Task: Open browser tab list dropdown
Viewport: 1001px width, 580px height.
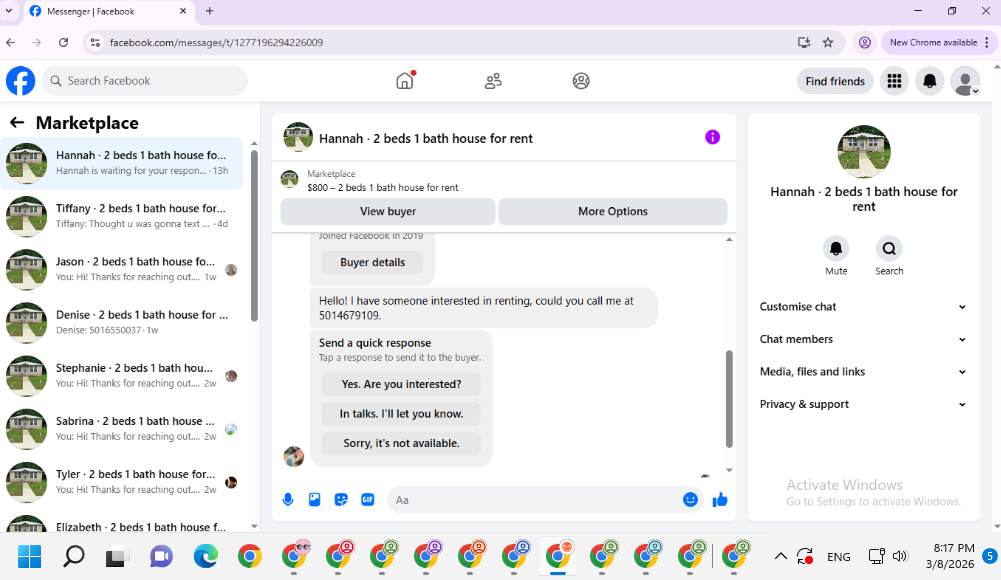Action: click(9, 11)
